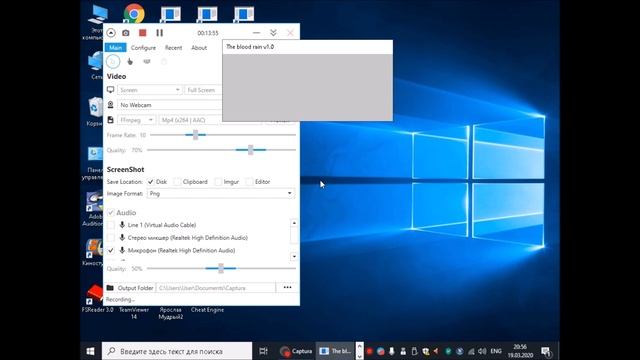Open the Recent tab
The image size is (640, 360).
173,48
